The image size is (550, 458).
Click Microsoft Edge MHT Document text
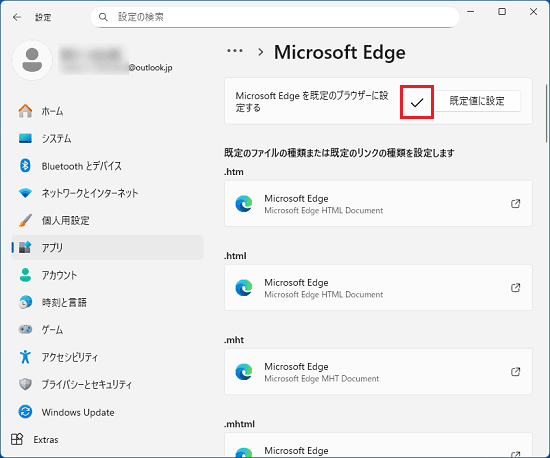[322, 379]
